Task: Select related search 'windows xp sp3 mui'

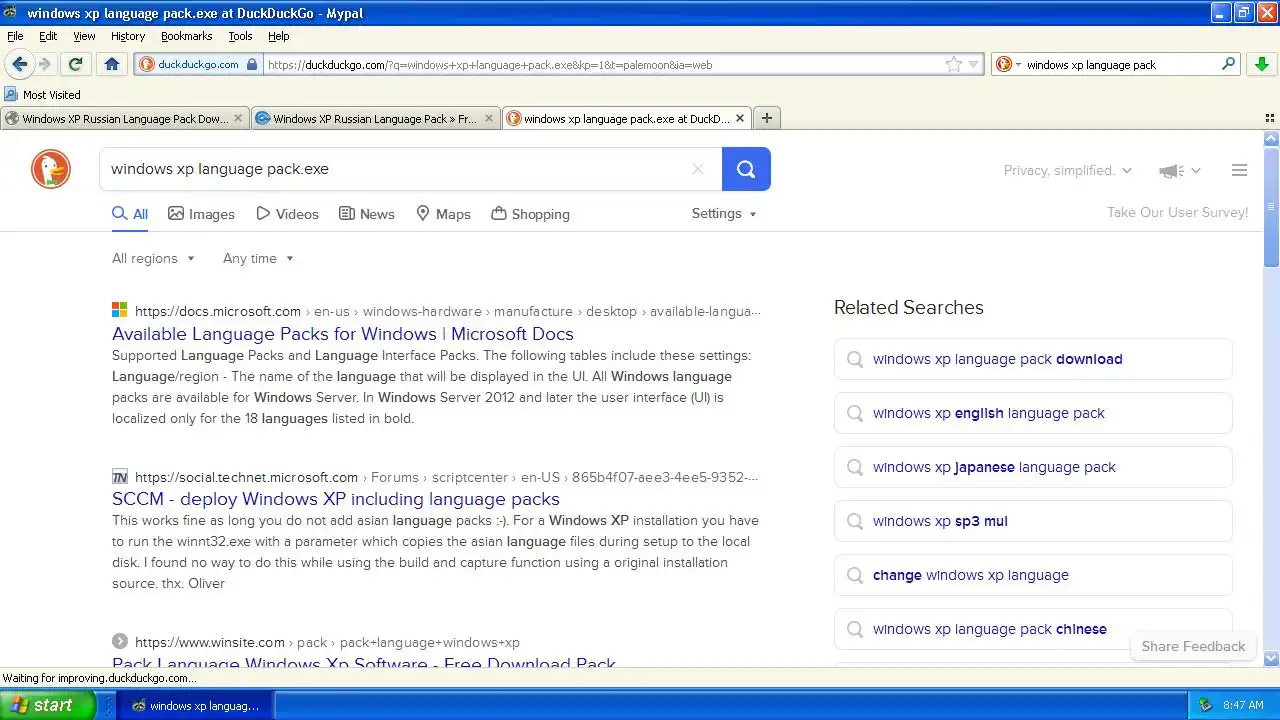Action: [x=1033, y=521]
